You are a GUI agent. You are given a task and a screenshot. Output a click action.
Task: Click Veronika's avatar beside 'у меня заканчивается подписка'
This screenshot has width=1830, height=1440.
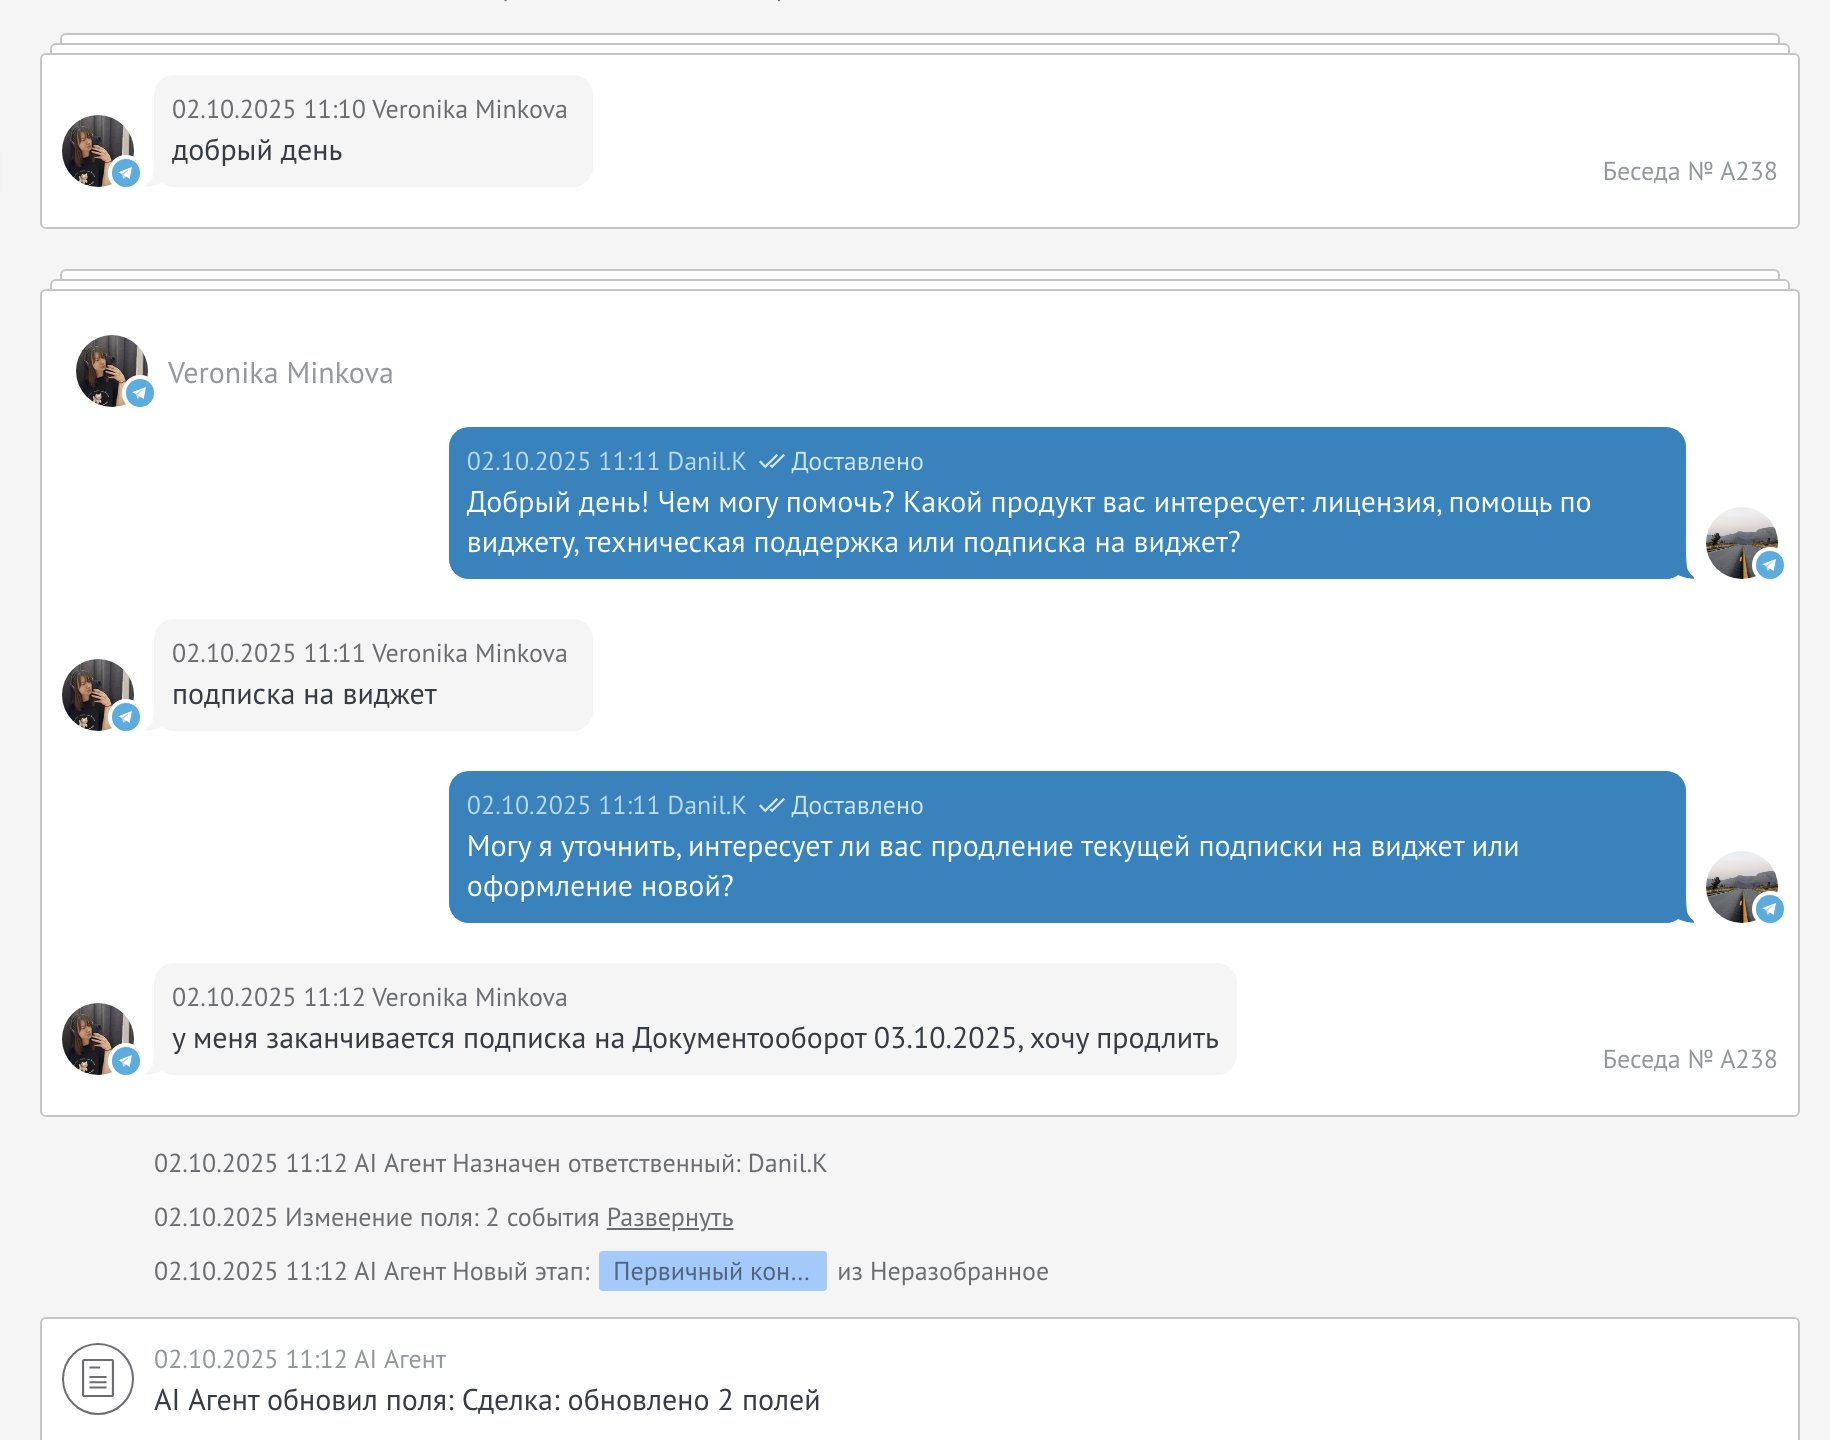coord(95,1036)
